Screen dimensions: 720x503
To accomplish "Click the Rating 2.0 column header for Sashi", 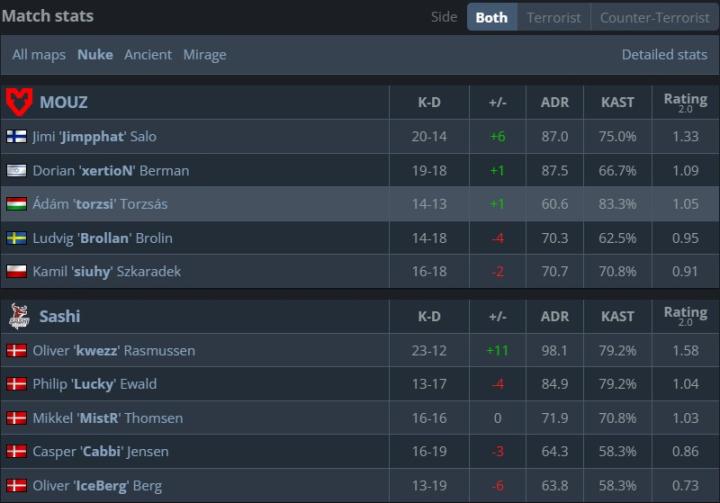I will point(685,316).
